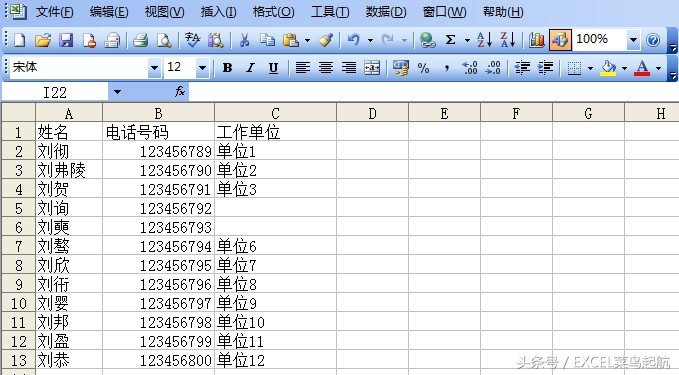Select cell containing 刘弗陵
The height and width of the screenshot is (375, 679).
pos(69,170)
